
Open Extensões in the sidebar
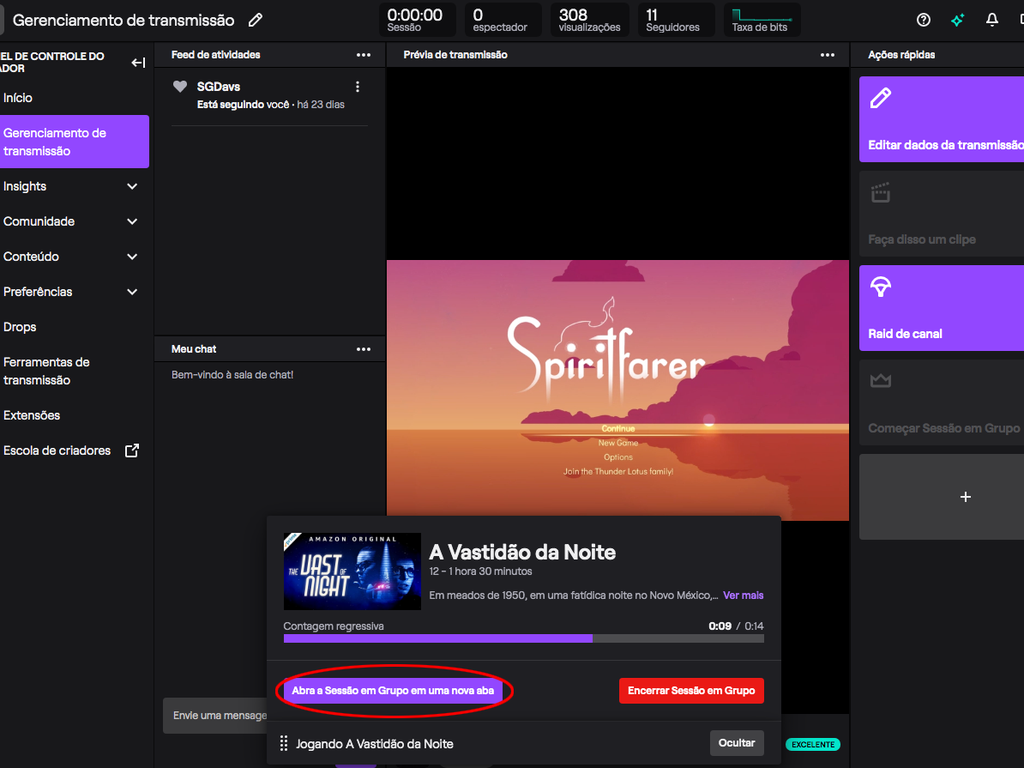click(31, 415)
